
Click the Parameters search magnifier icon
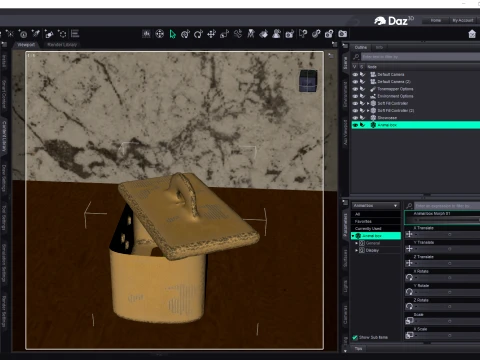409,206
